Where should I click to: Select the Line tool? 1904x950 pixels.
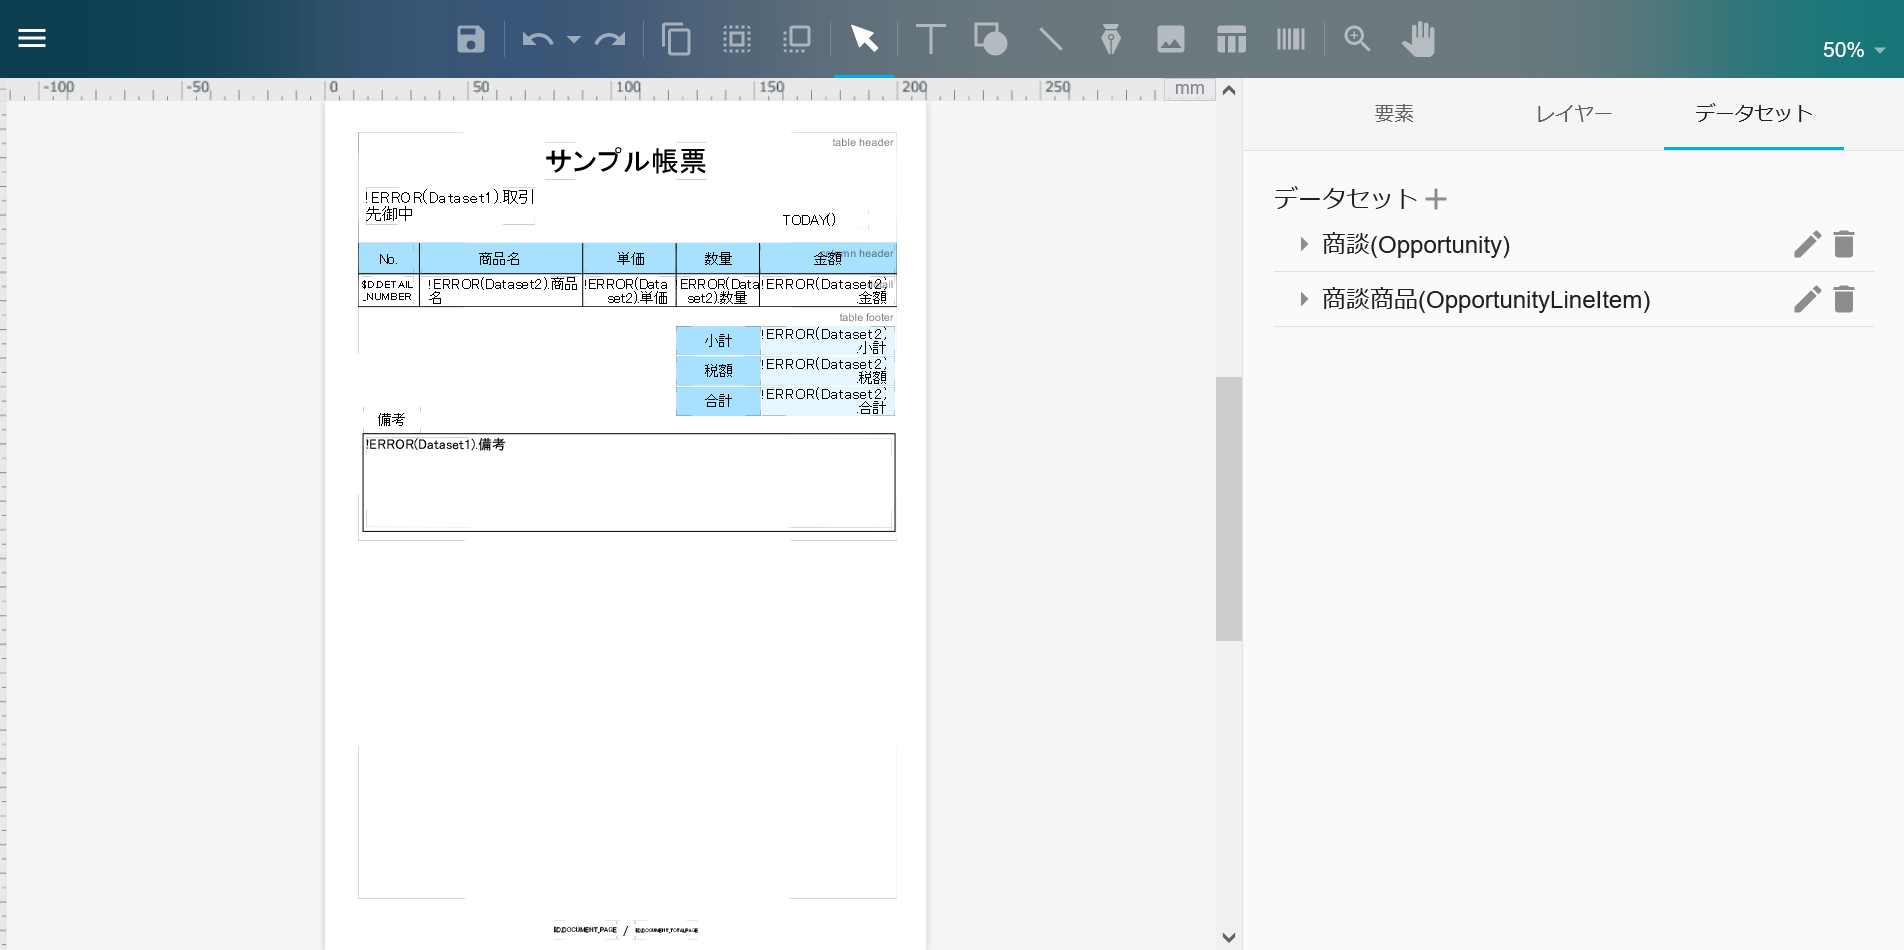coord(1050,40)
